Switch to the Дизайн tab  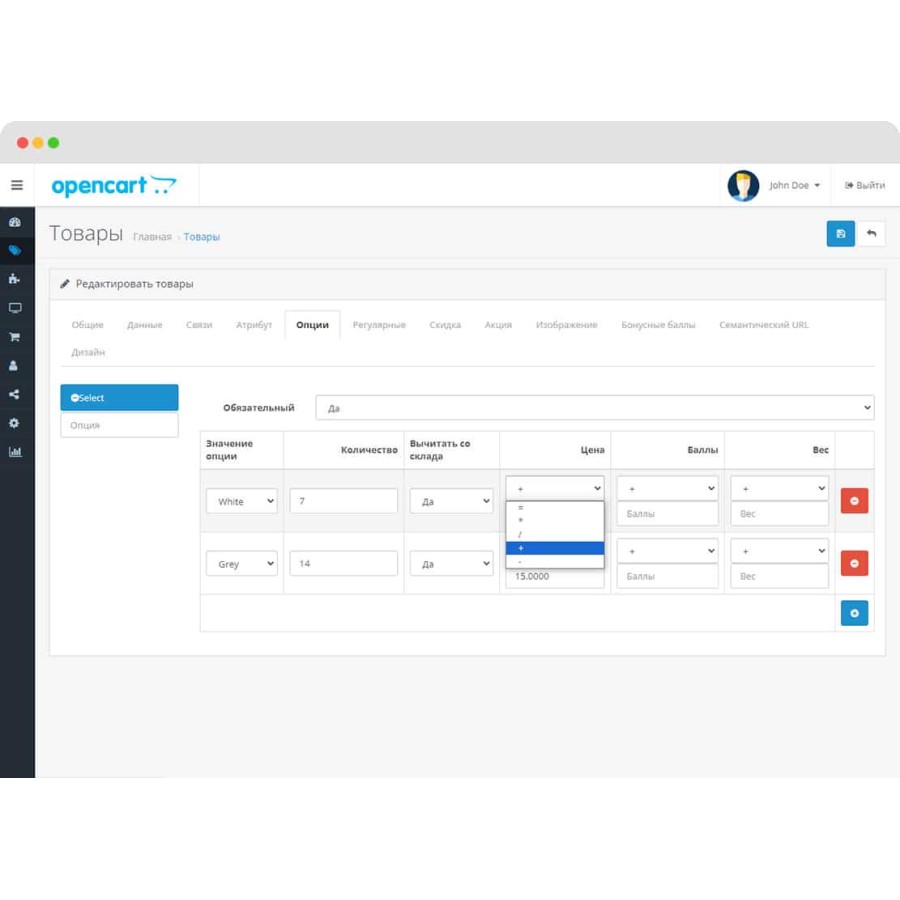88,352
